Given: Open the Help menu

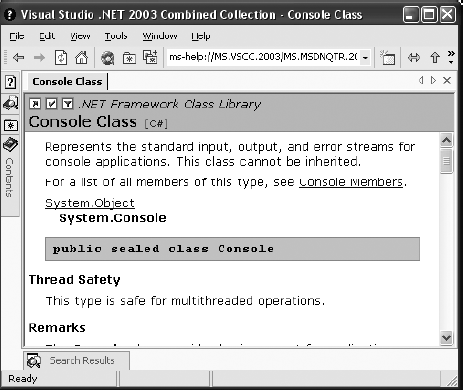Looking at the screenshot, I should click(x=201, y=36).
